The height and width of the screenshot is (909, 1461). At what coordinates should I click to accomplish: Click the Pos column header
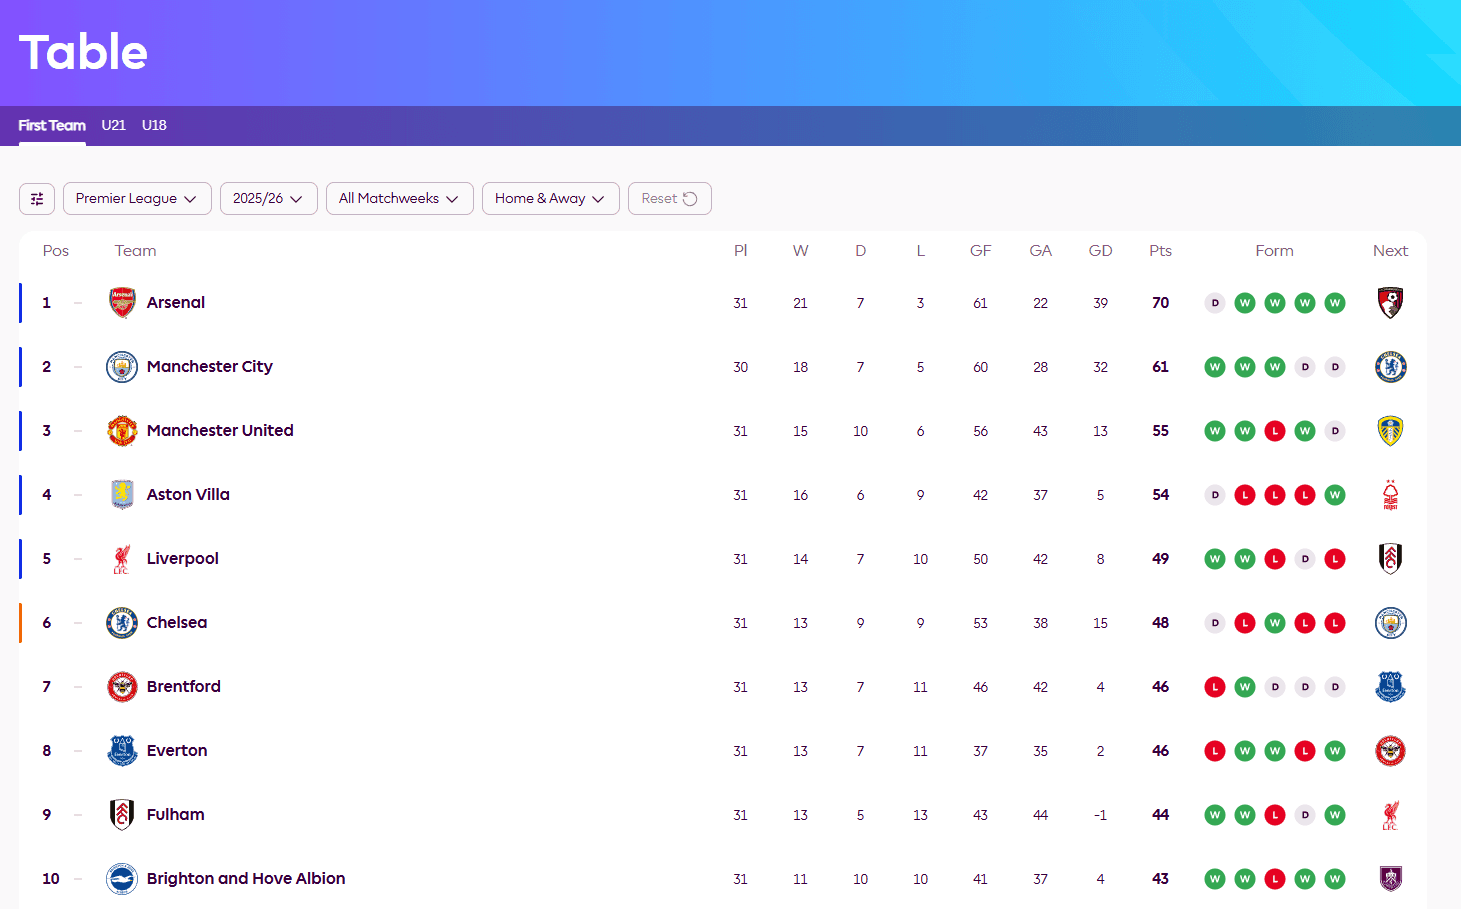[x=56, y=251]
